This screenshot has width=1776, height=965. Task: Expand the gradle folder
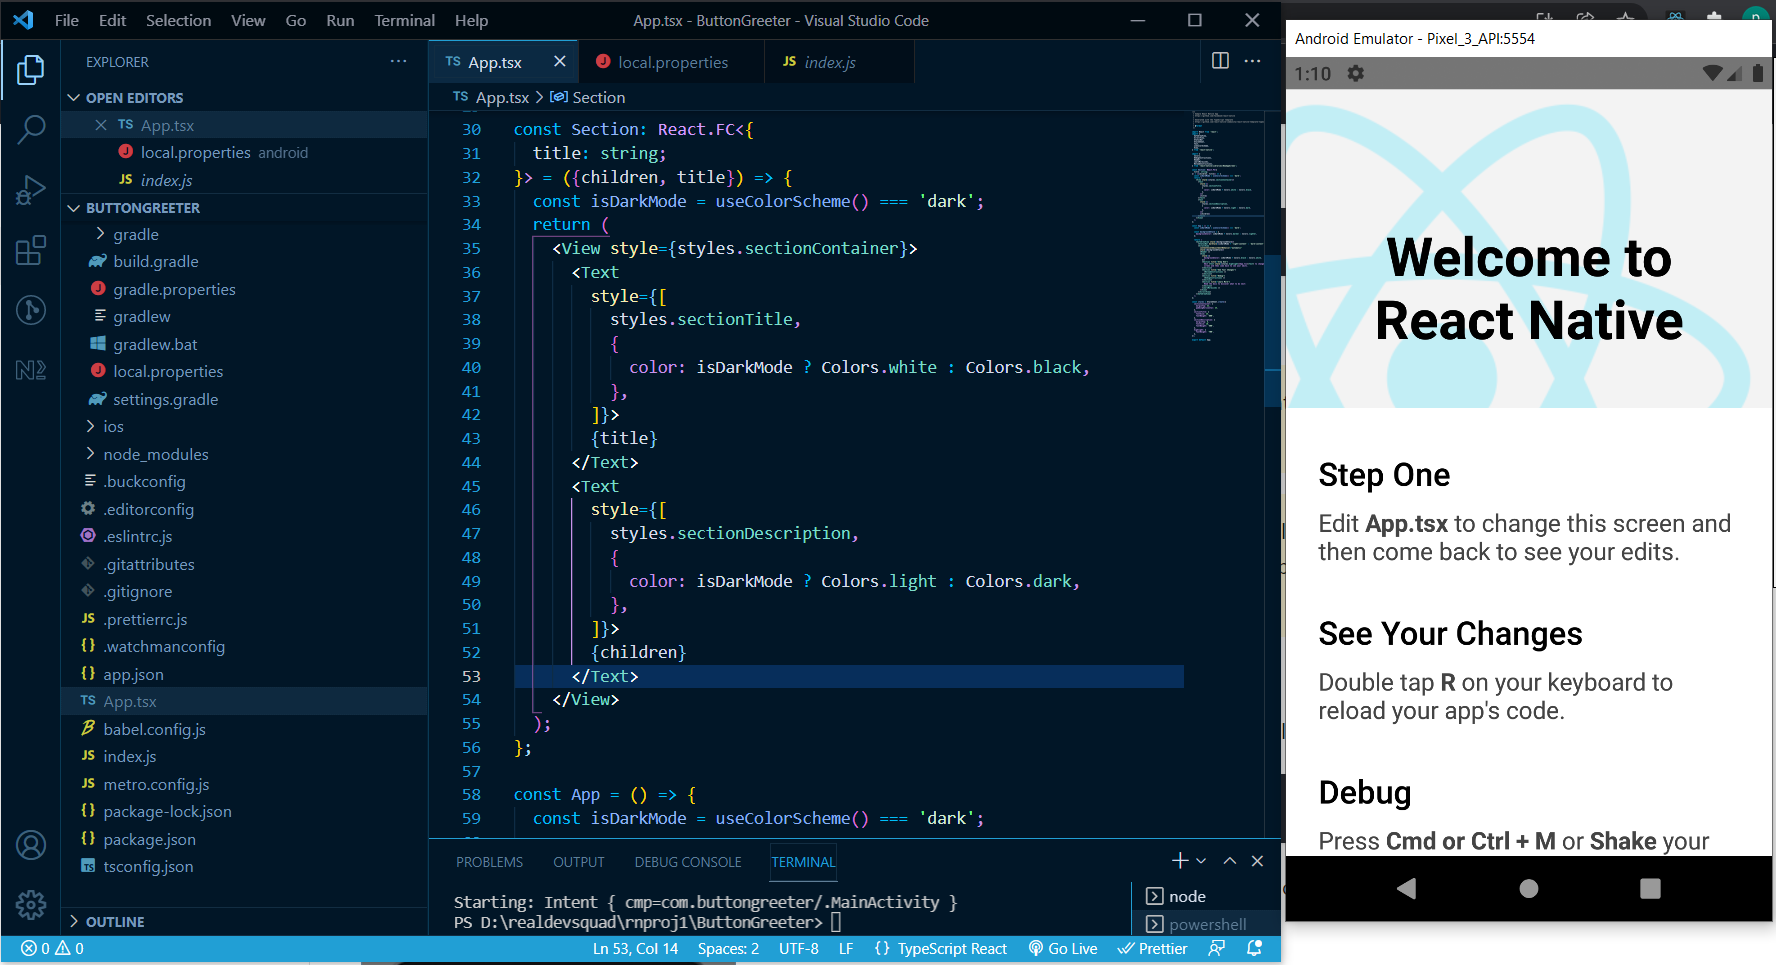coord(100,234)
